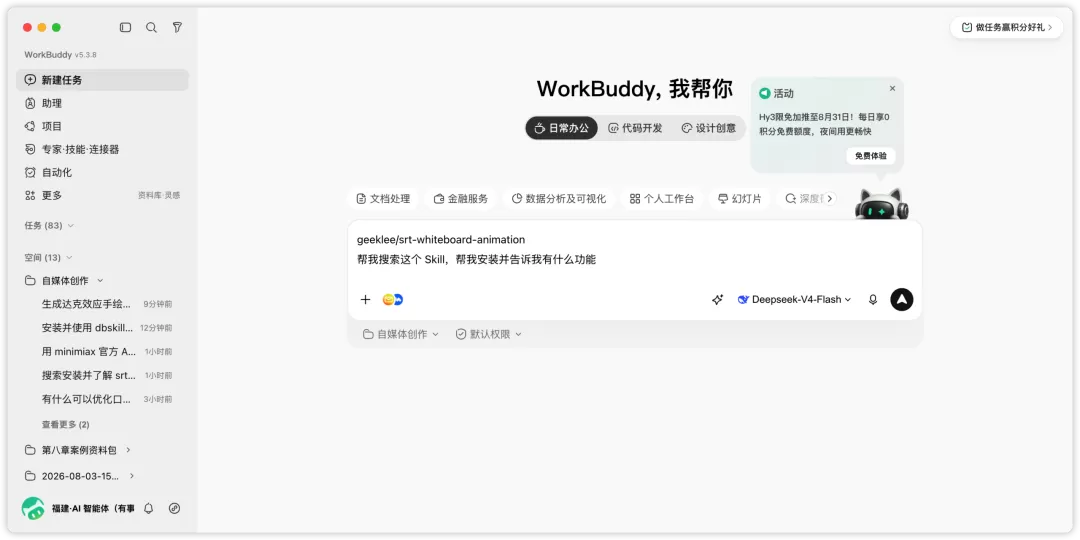Switch to 设计创意 tab

click(709, 127)
